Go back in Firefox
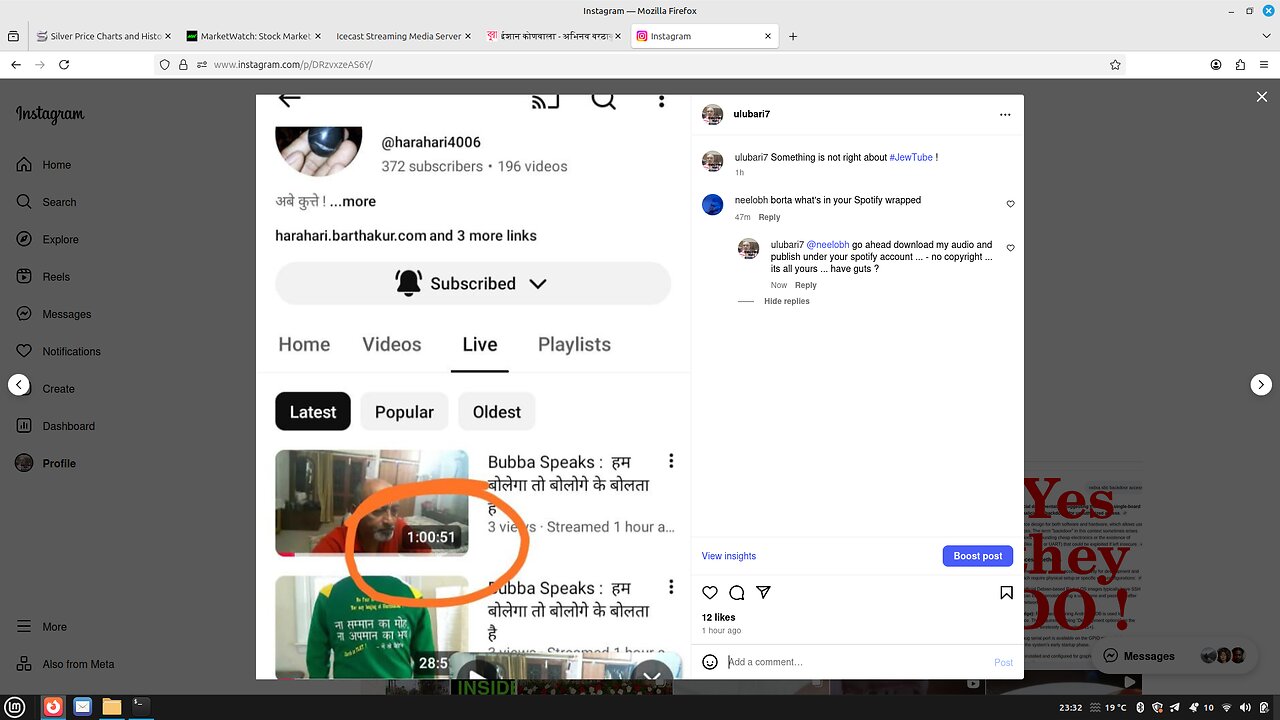This screenshot has height=720, width=1280. [x=16, y=64]
